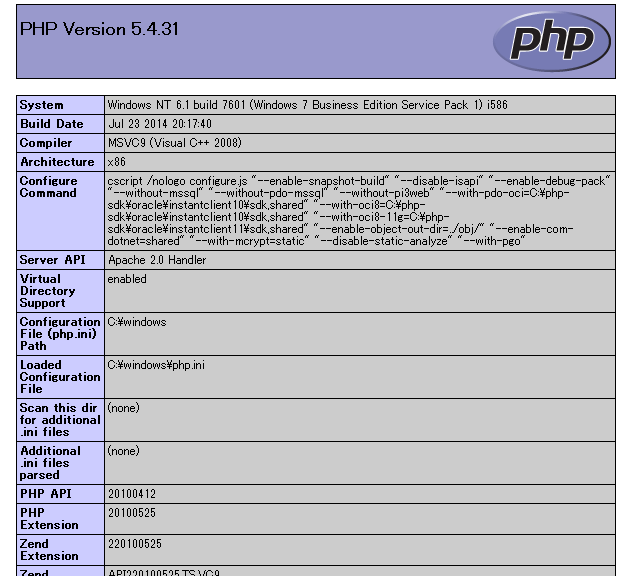
Task: Select the 'Virtual Directory Support' label
Action: (x=48, y=291)
